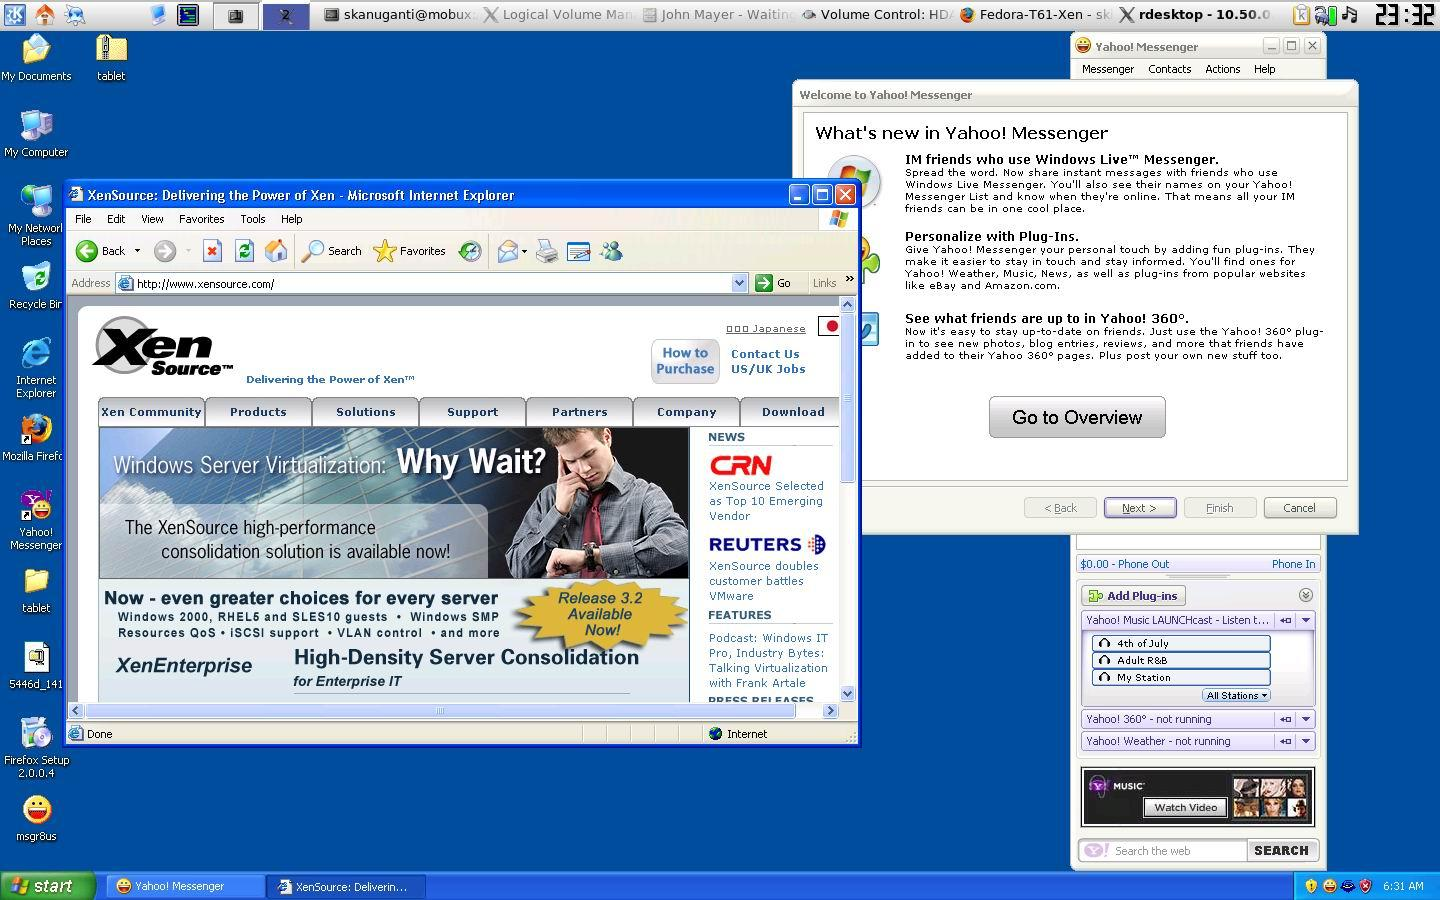Open the Windows start menu

click(x=47, y=886)
